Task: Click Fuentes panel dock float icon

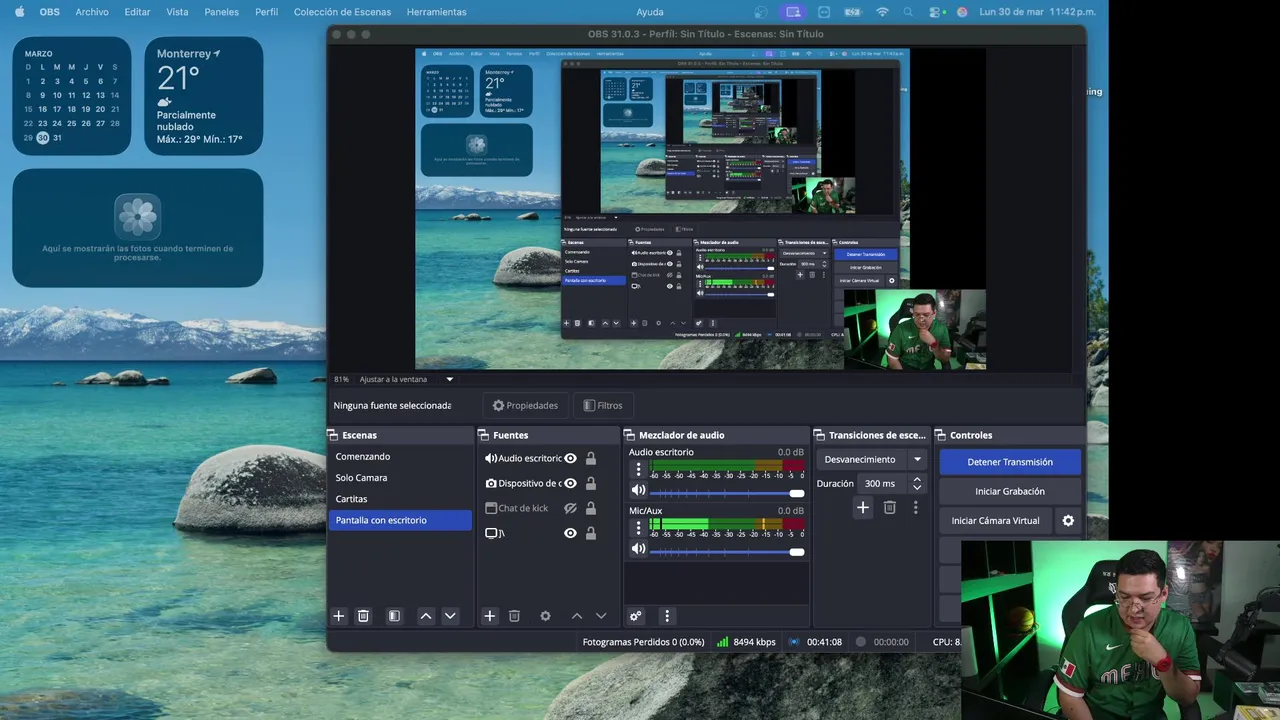Action: 483,435
